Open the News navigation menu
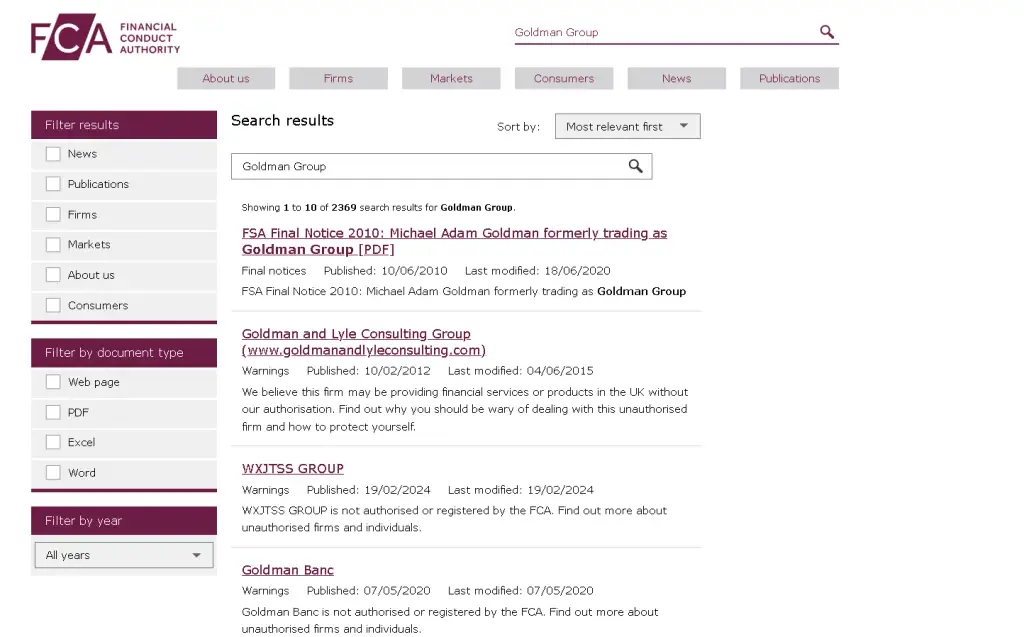This screenshot has height=637, width=1024. click(x=677, y=78)
